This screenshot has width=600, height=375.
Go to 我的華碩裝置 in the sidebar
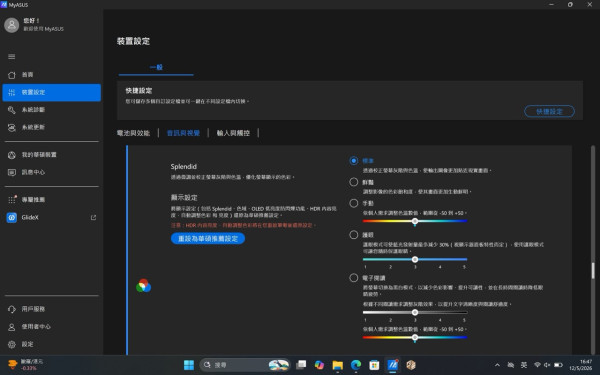coord(52,155)
